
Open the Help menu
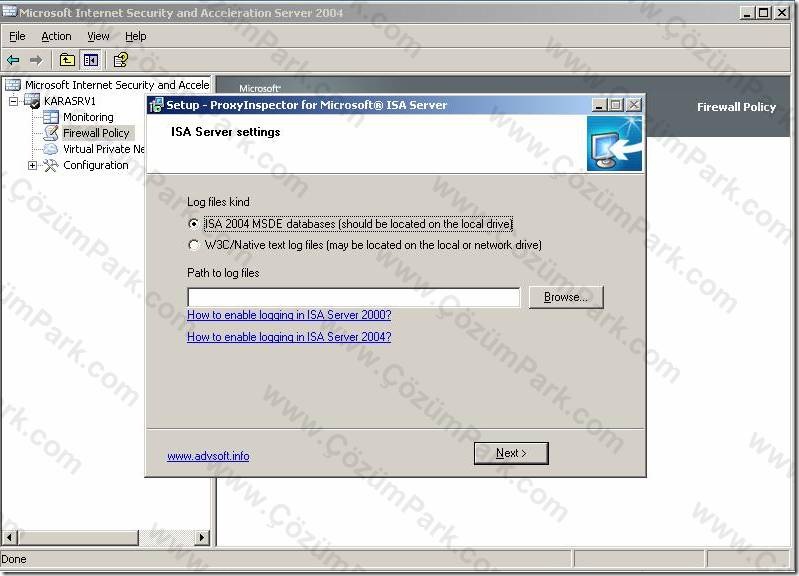tap(136, 36)
